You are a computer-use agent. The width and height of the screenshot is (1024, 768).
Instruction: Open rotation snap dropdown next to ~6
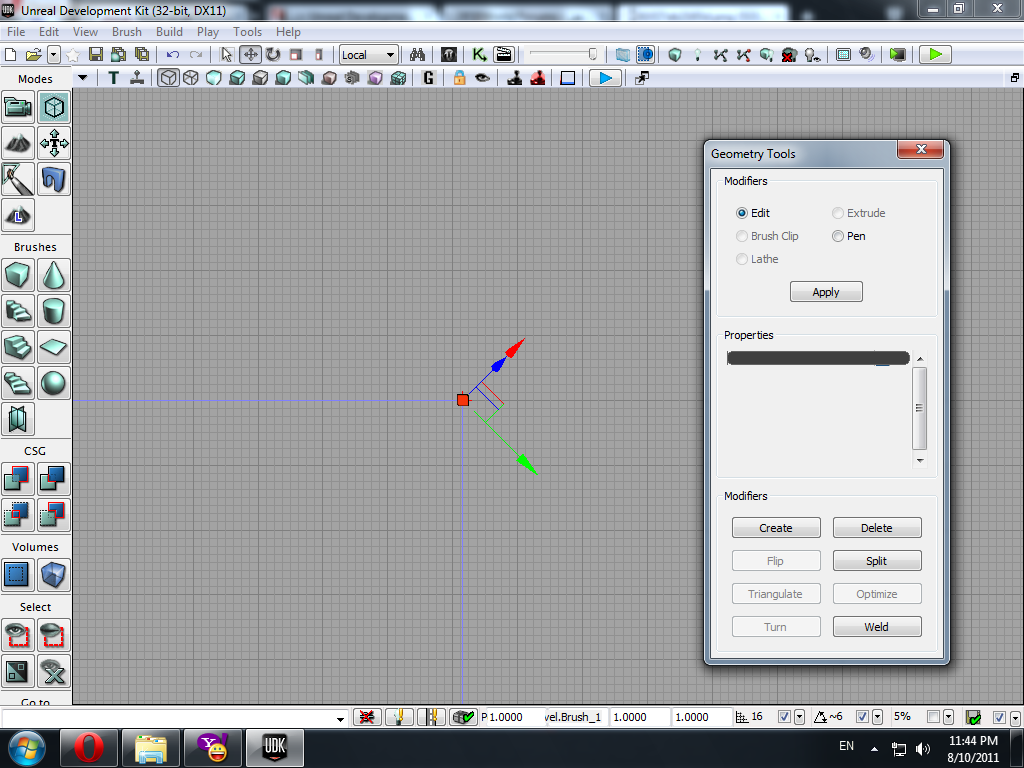pyautogui.click(x=877, y=717)
